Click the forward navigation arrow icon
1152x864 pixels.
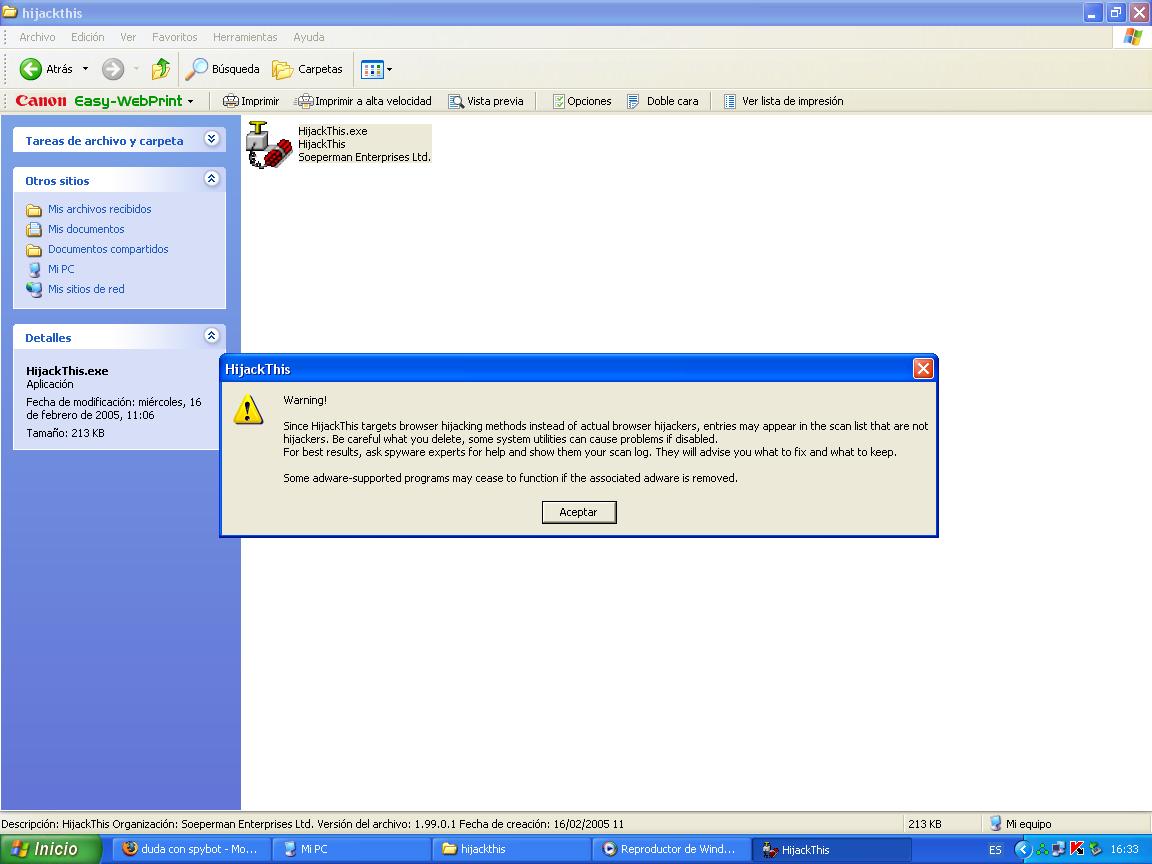112,69
